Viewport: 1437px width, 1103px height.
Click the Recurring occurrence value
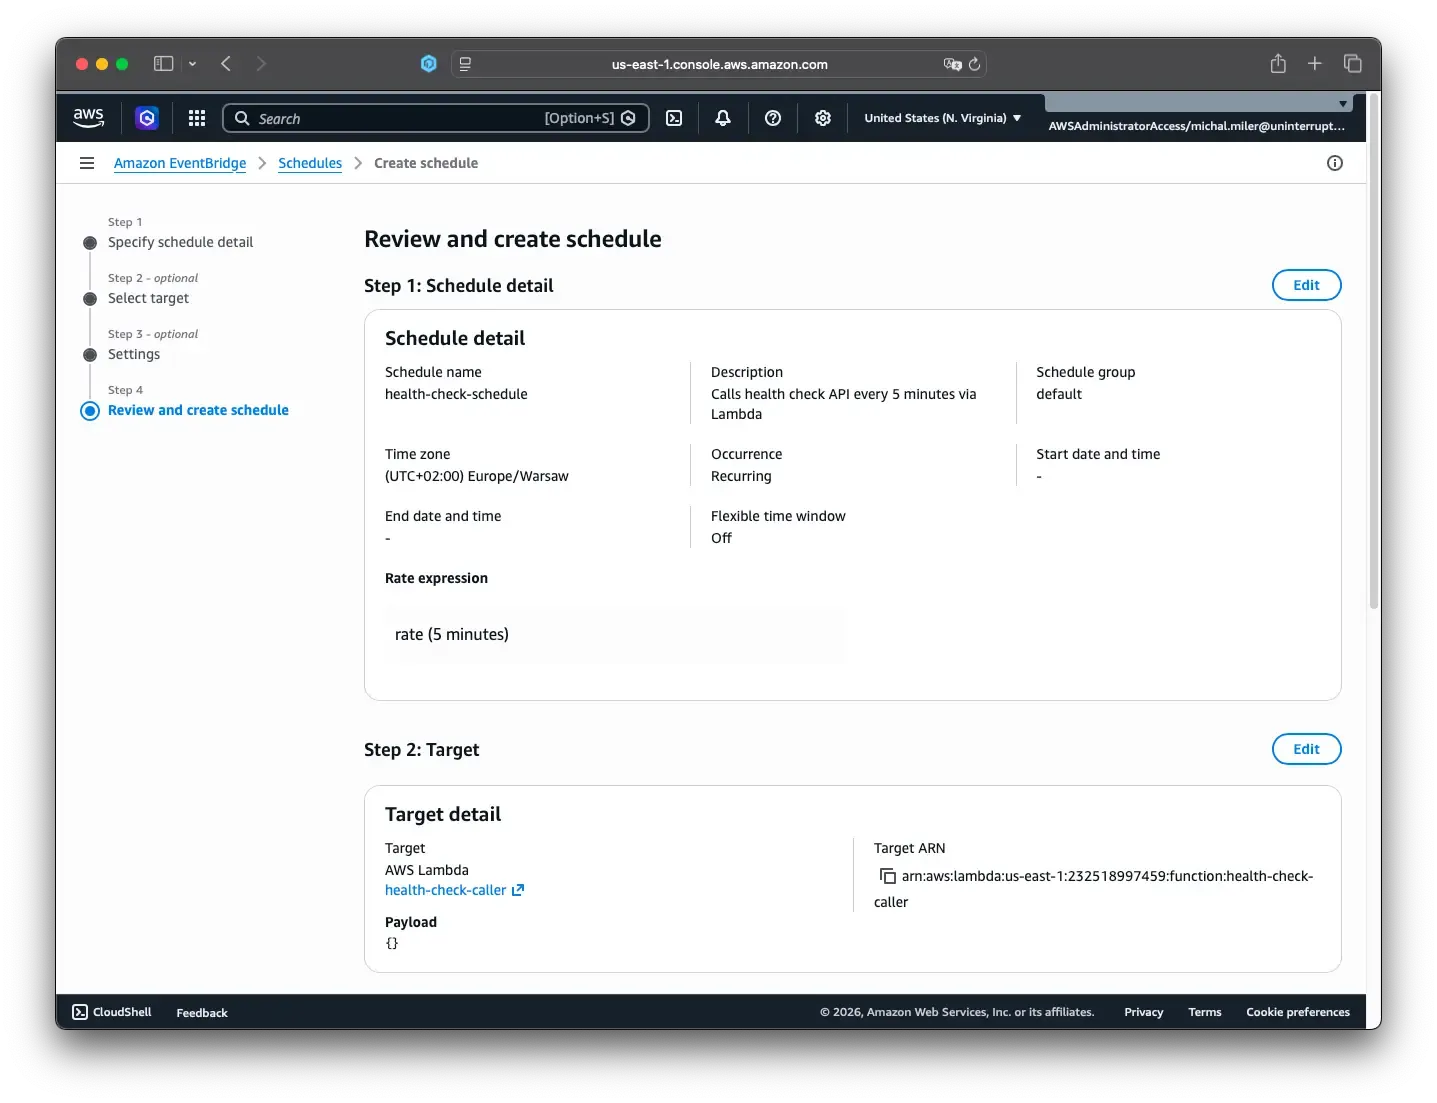coord(741,476)
